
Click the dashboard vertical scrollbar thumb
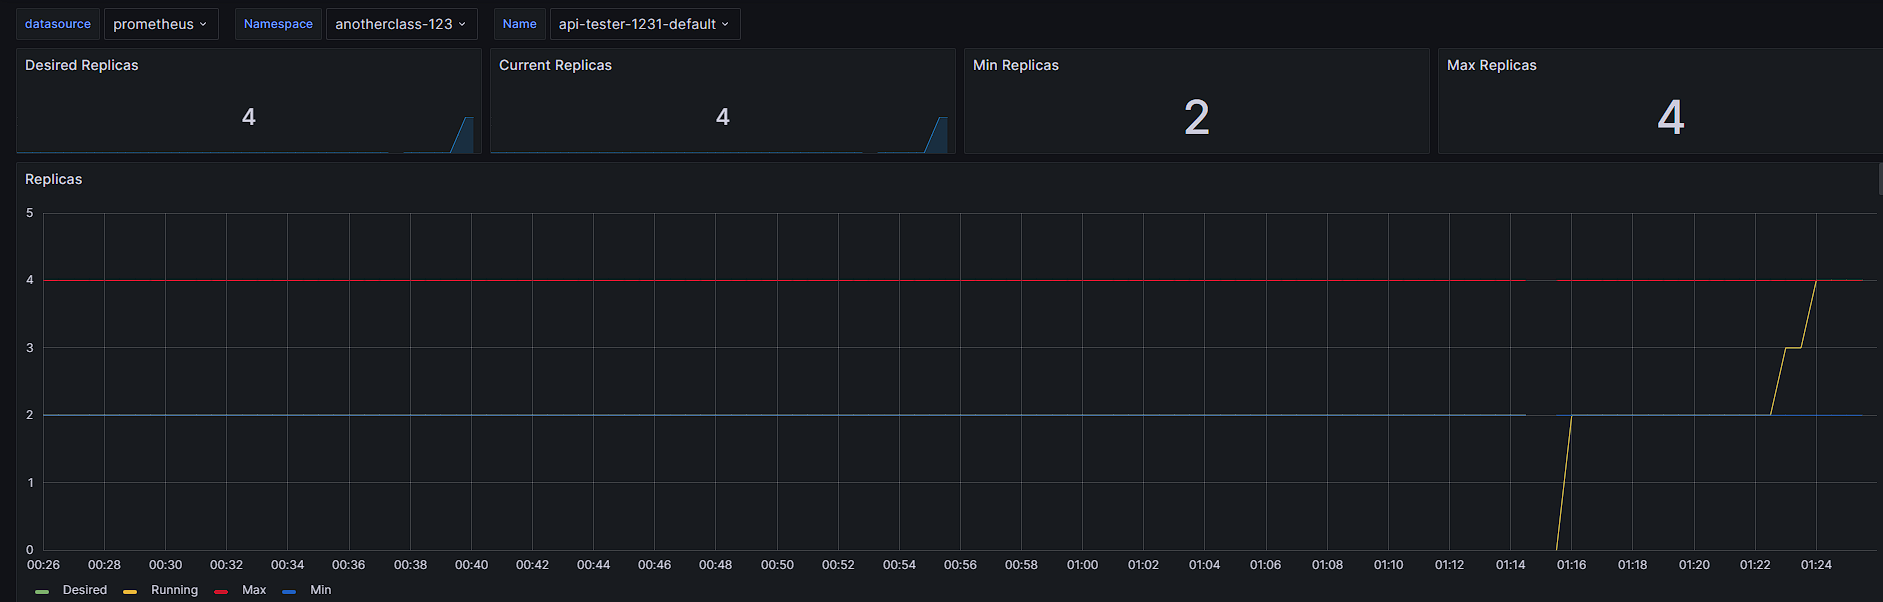[x=1880, y=178]
